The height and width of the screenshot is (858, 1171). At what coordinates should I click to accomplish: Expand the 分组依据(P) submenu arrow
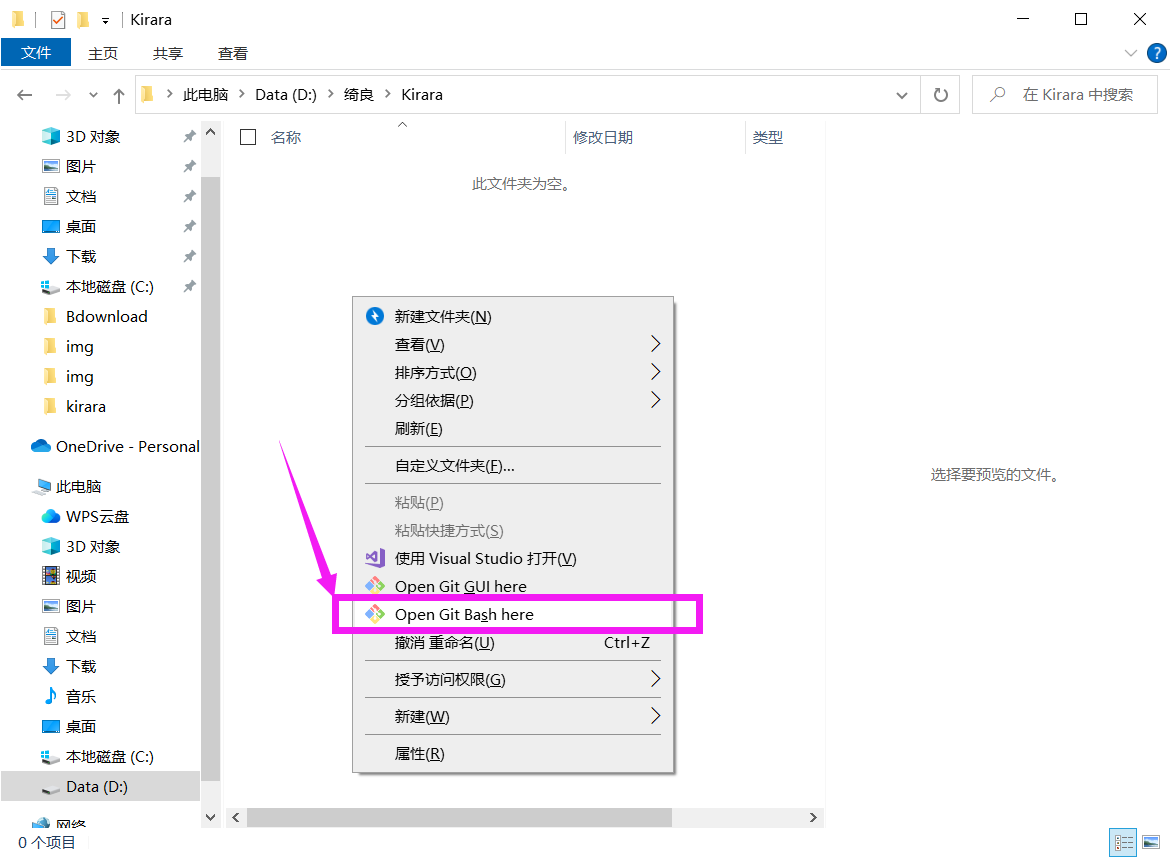point(655,400)
